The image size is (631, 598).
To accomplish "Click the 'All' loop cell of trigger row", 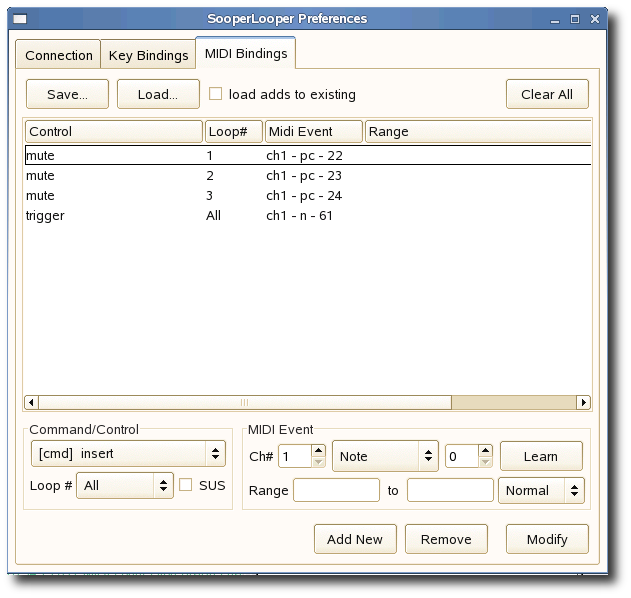I will [x=213, y=216].
